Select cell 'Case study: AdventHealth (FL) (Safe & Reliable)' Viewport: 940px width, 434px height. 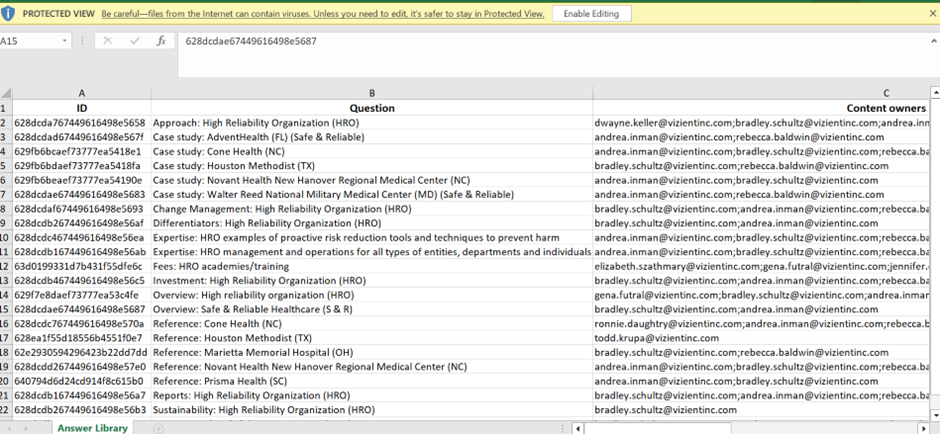coord(372,137)
